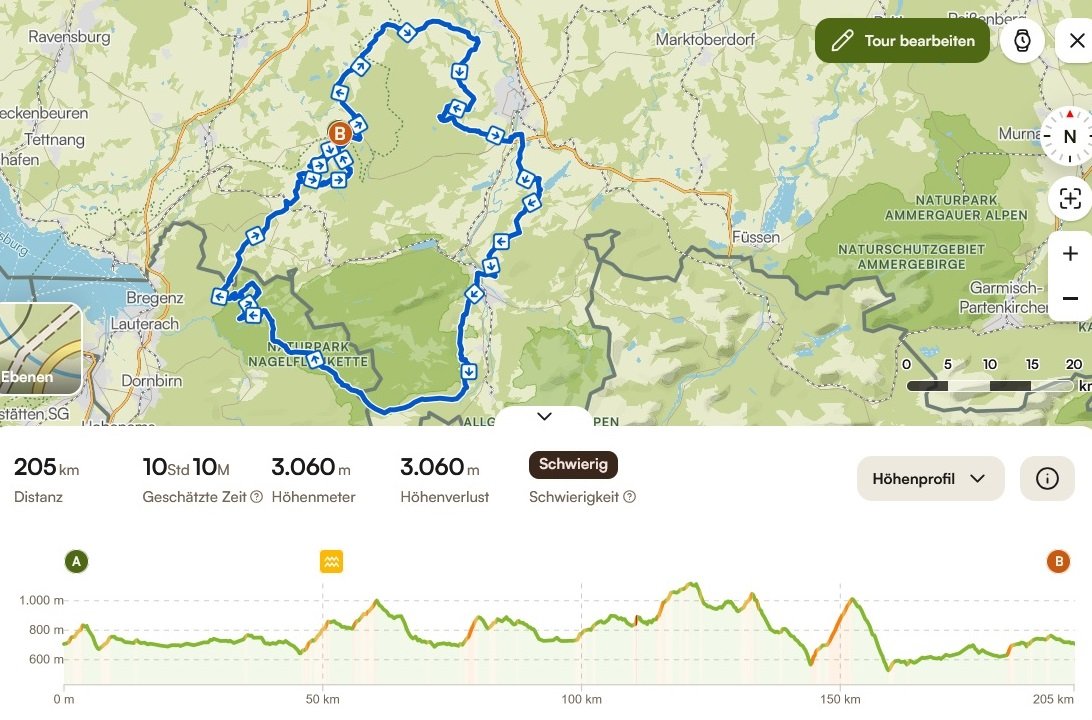1092x720 pixels.
Task: Collapse the map using the chevron handle
Action: pyautogui.click(x=544, y=416)
